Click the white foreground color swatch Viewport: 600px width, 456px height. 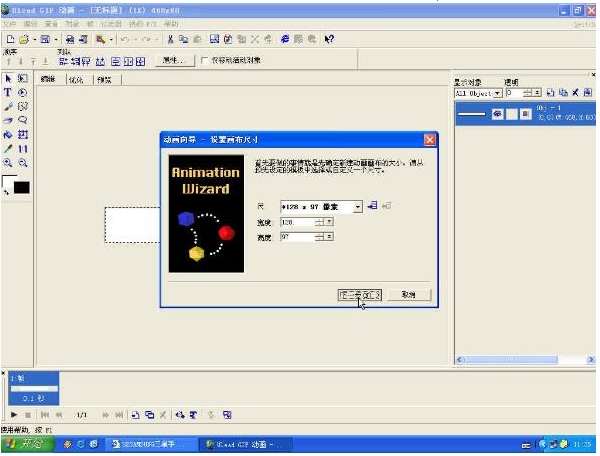[9, 181]
